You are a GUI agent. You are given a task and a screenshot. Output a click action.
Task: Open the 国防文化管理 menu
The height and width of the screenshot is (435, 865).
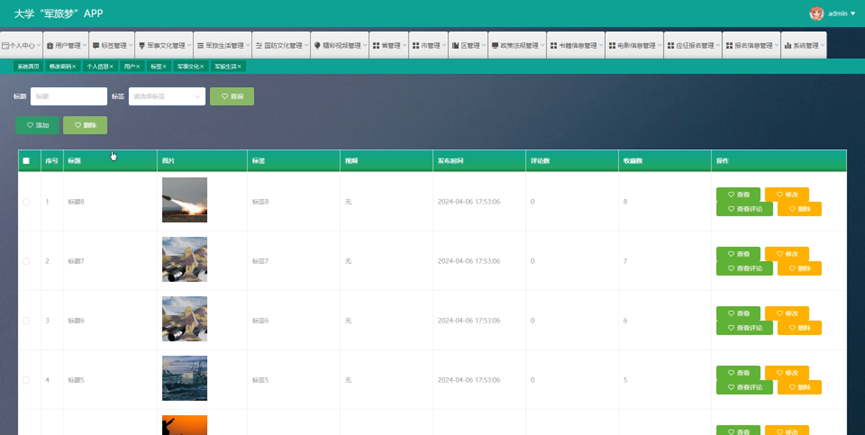[281, 45]
